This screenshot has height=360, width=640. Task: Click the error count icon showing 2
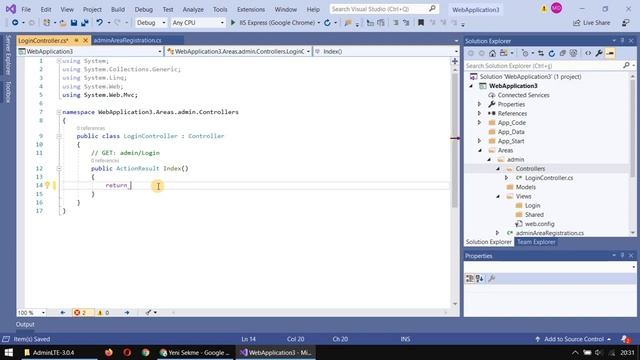[77, 312]
